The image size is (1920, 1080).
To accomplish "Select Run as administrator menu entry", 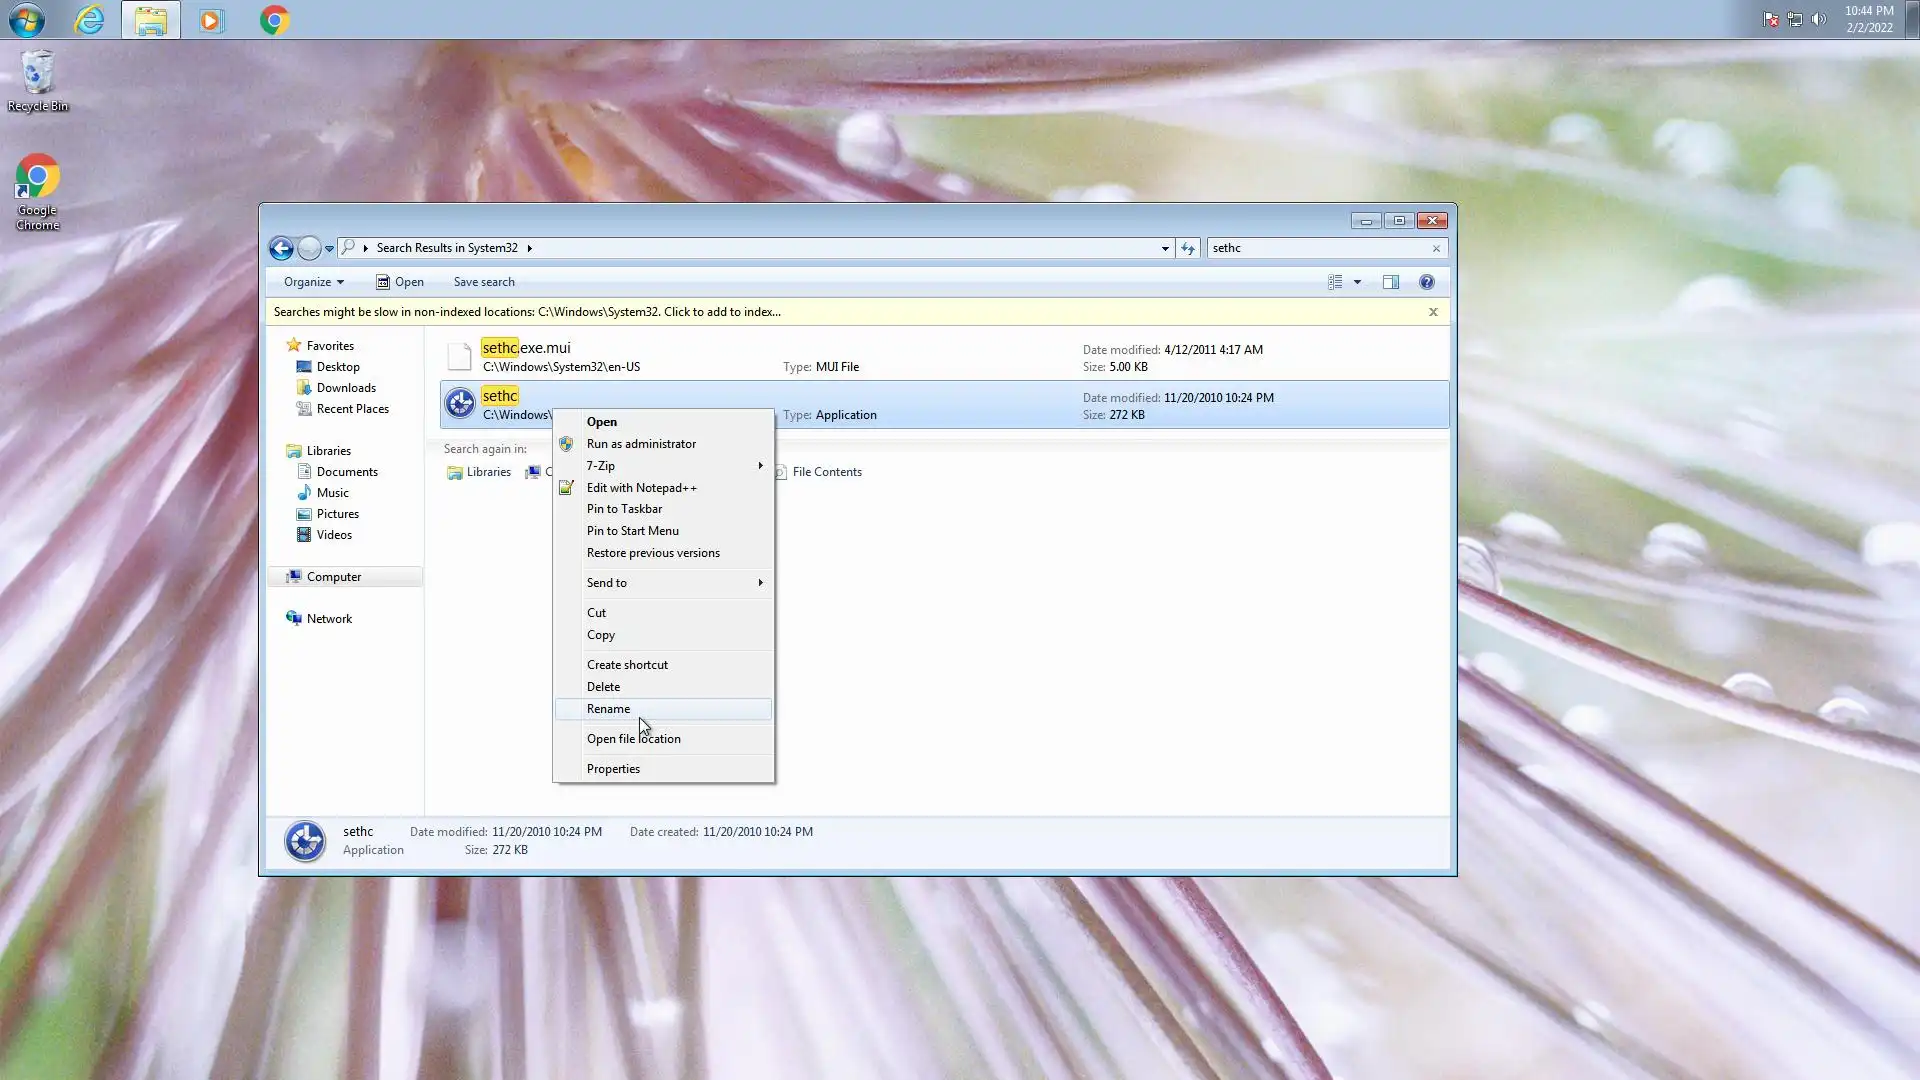I will coord(641,444).
